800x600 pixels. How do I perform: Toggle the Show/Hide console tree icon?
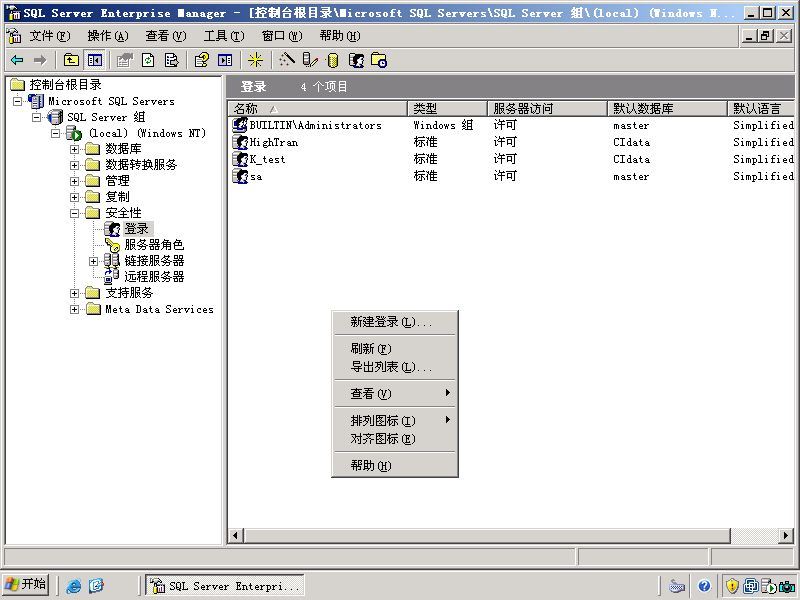coord(94,60)
